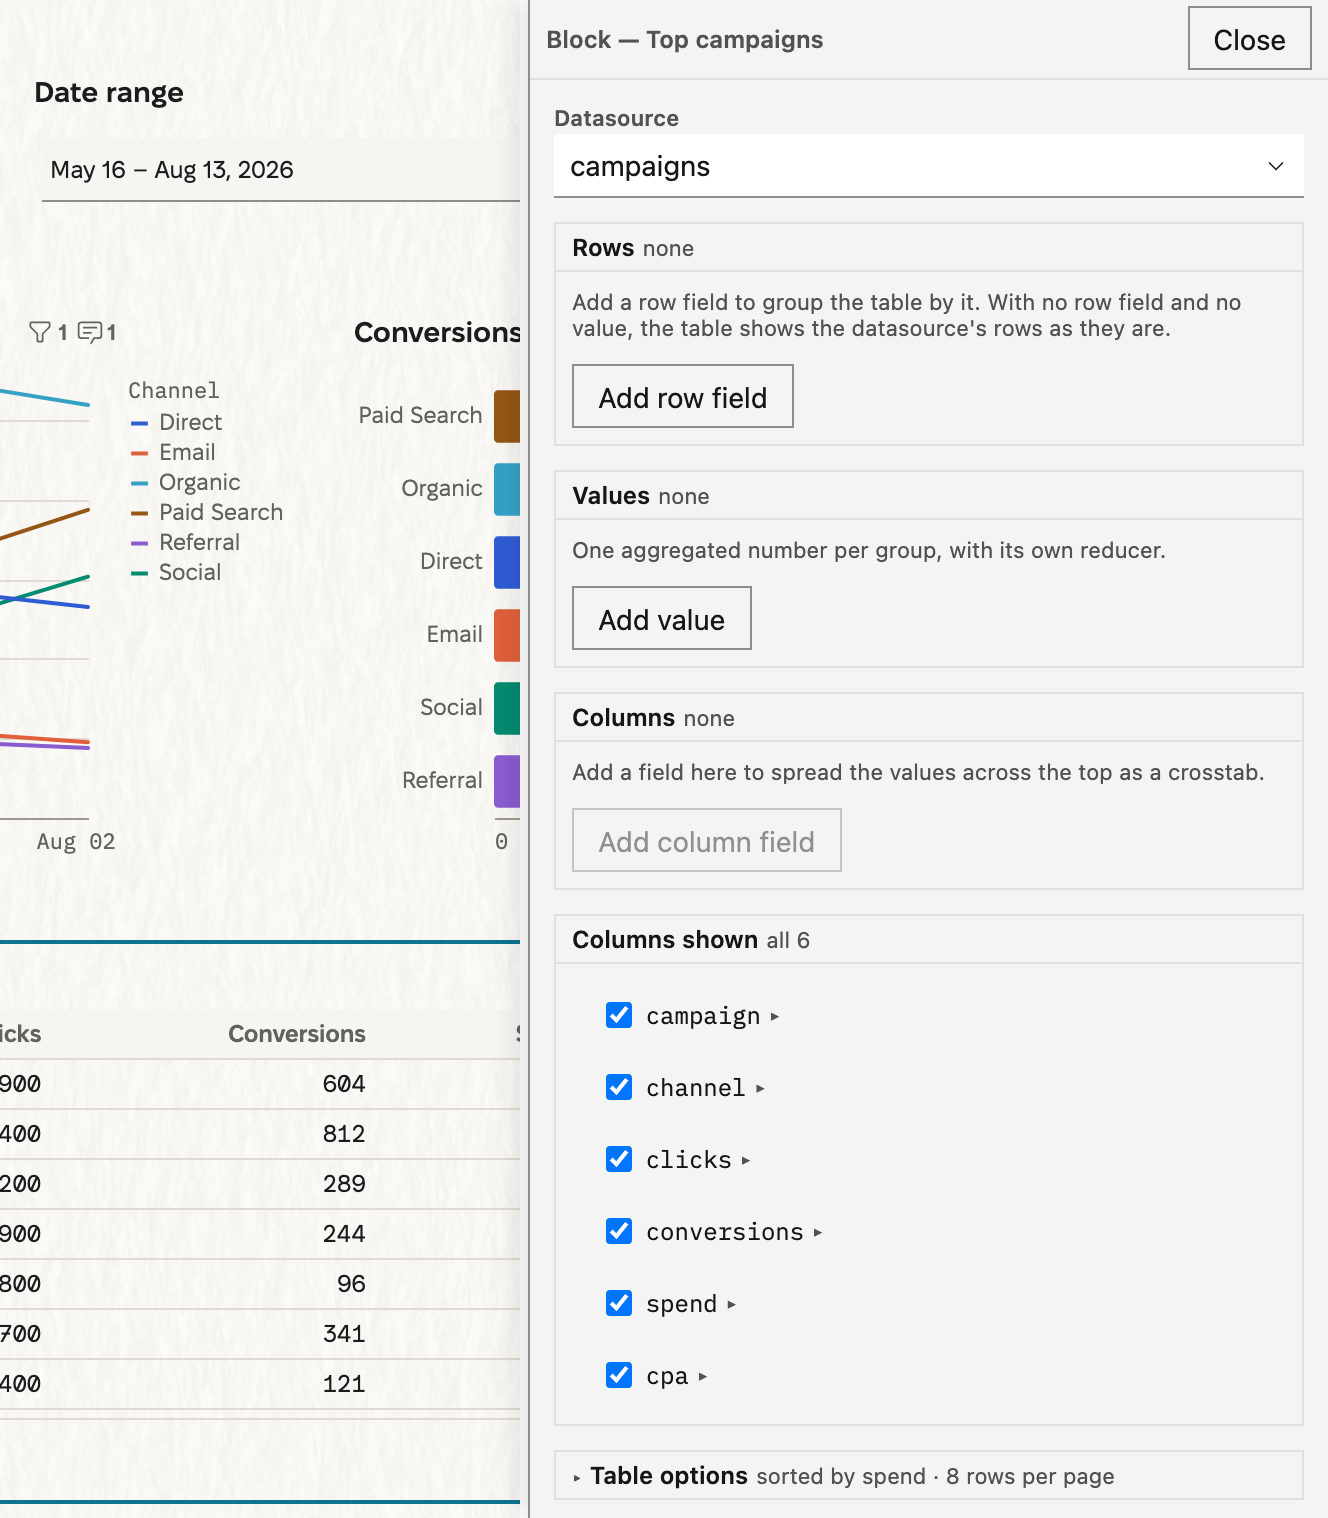Uncheck the campaign column checkbox
Image resolution: width=1328 pixels, height=1518 pixels.
pyautogui.click(x=619, y=1015)
